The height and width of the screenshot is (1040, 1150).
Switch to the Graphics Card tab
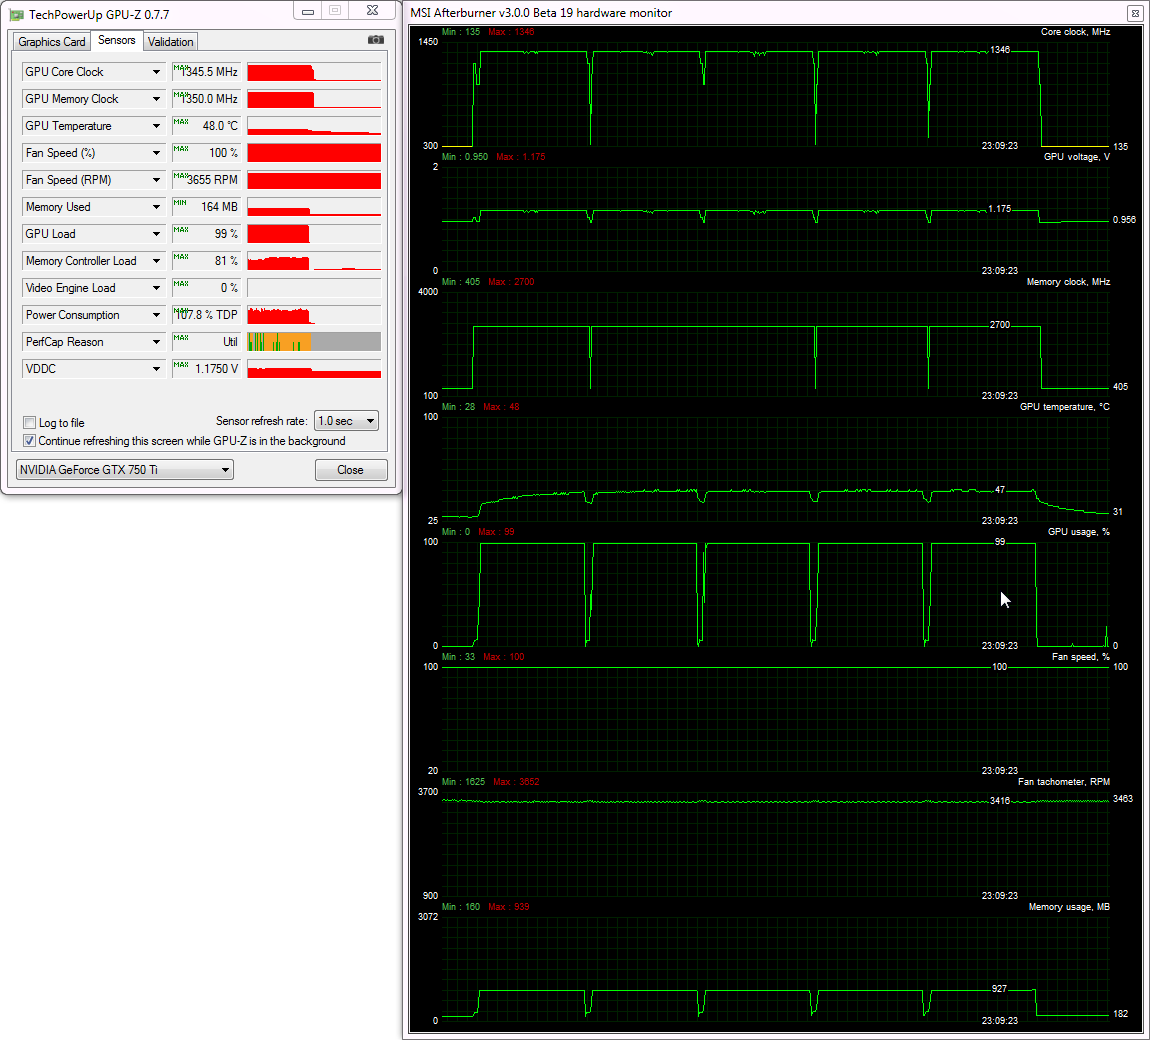(x=51, y=42)
